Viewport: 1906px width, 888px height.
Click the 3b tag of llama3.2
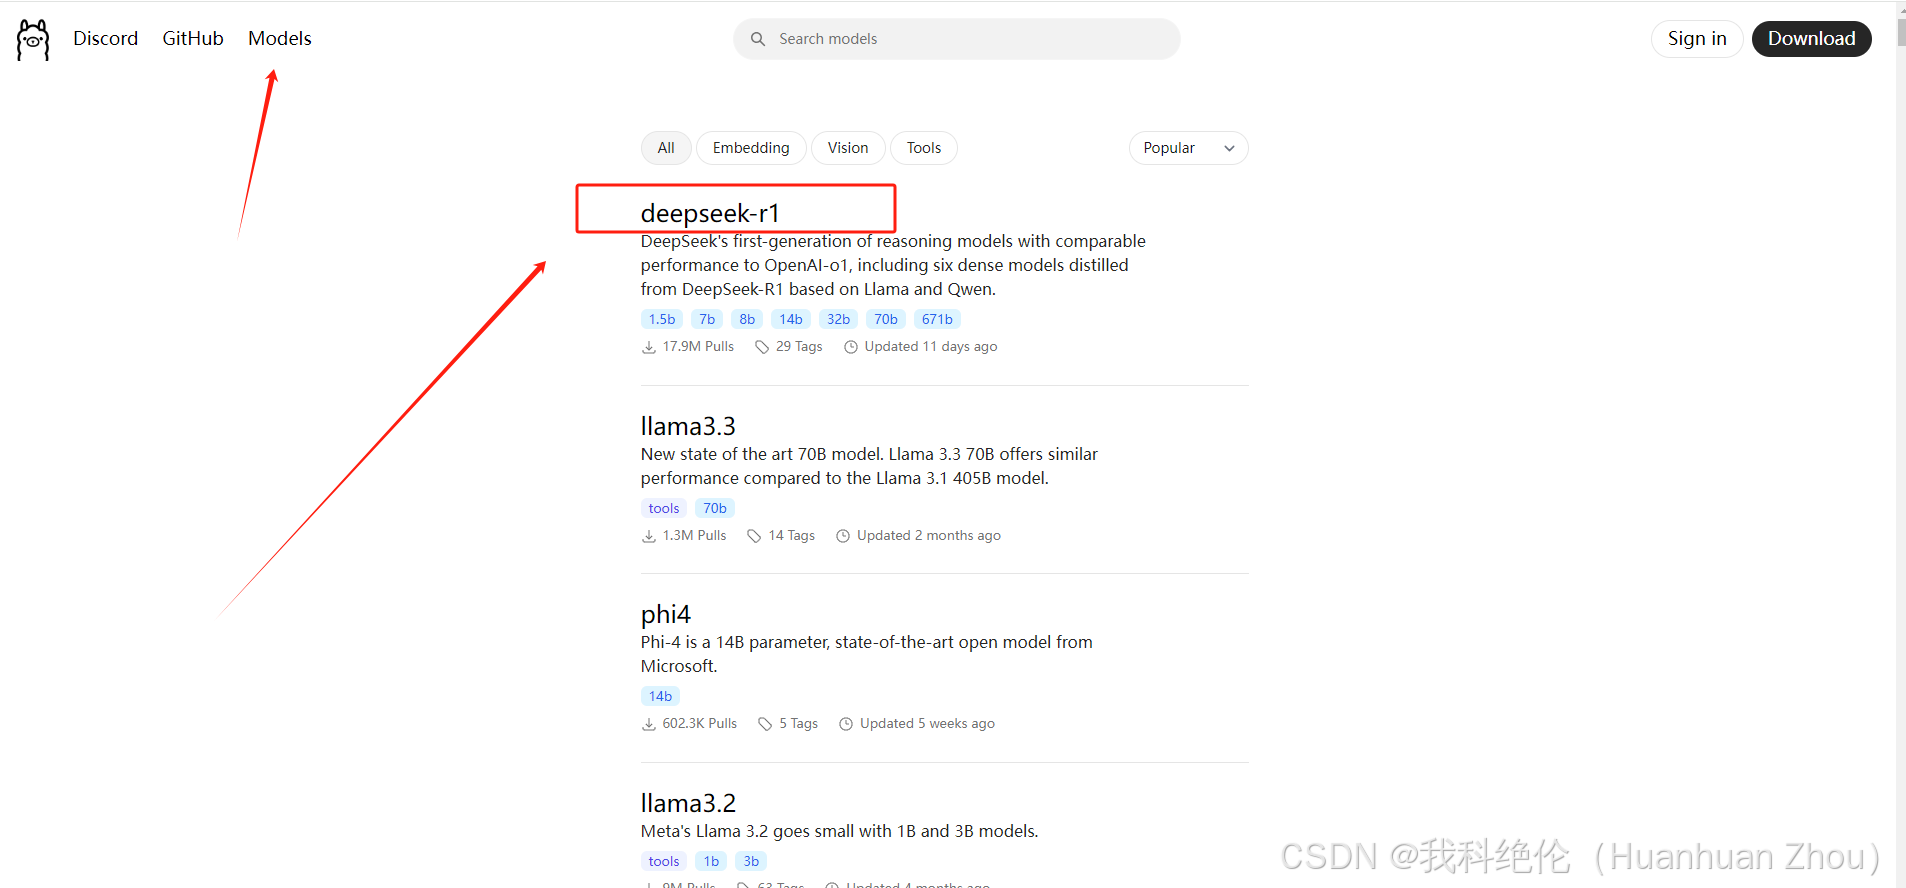[751, 861]
